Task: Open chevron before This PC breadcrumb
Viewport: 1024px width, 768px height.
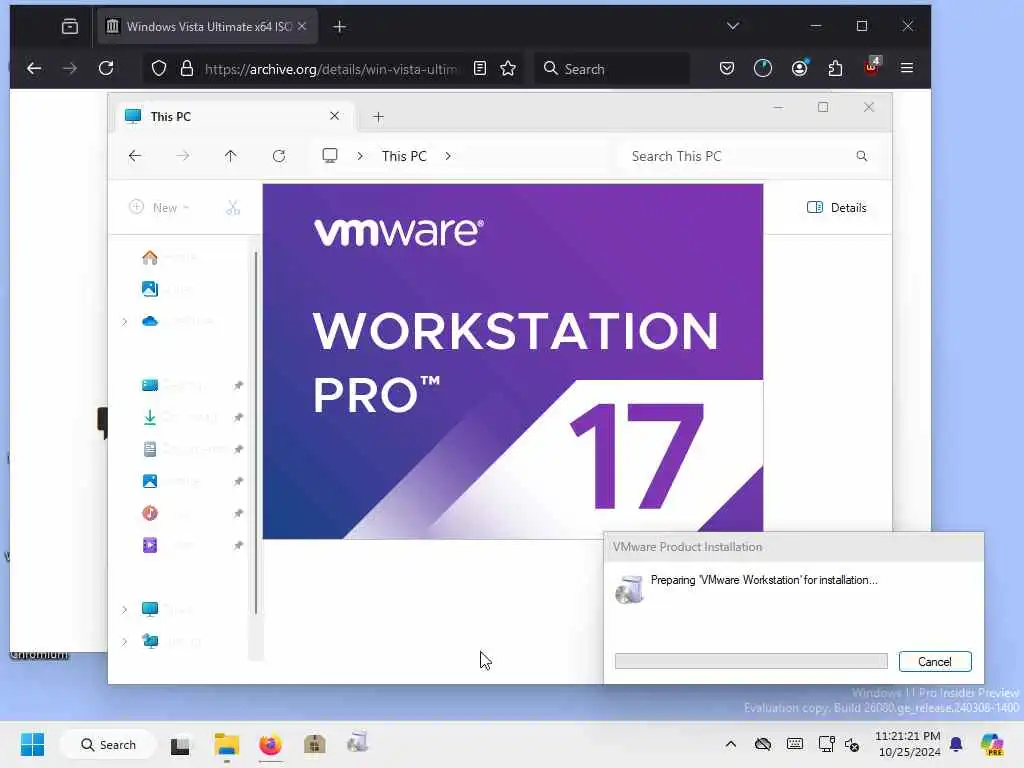Action: coord(360,156)
